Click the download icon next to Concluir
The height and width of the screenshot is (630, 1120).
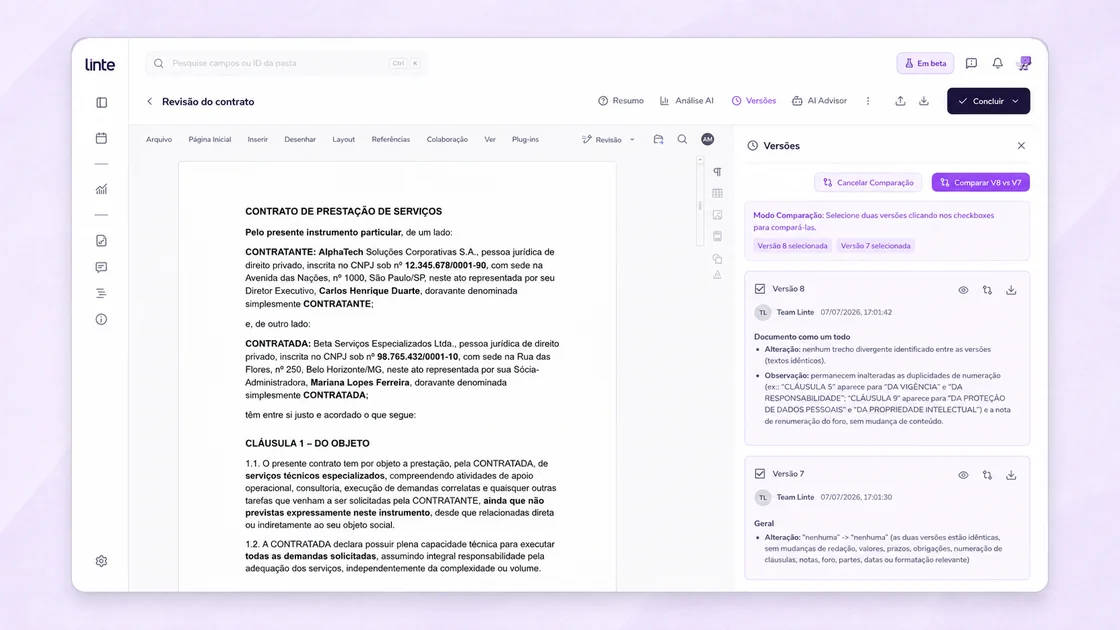[924, 101]
